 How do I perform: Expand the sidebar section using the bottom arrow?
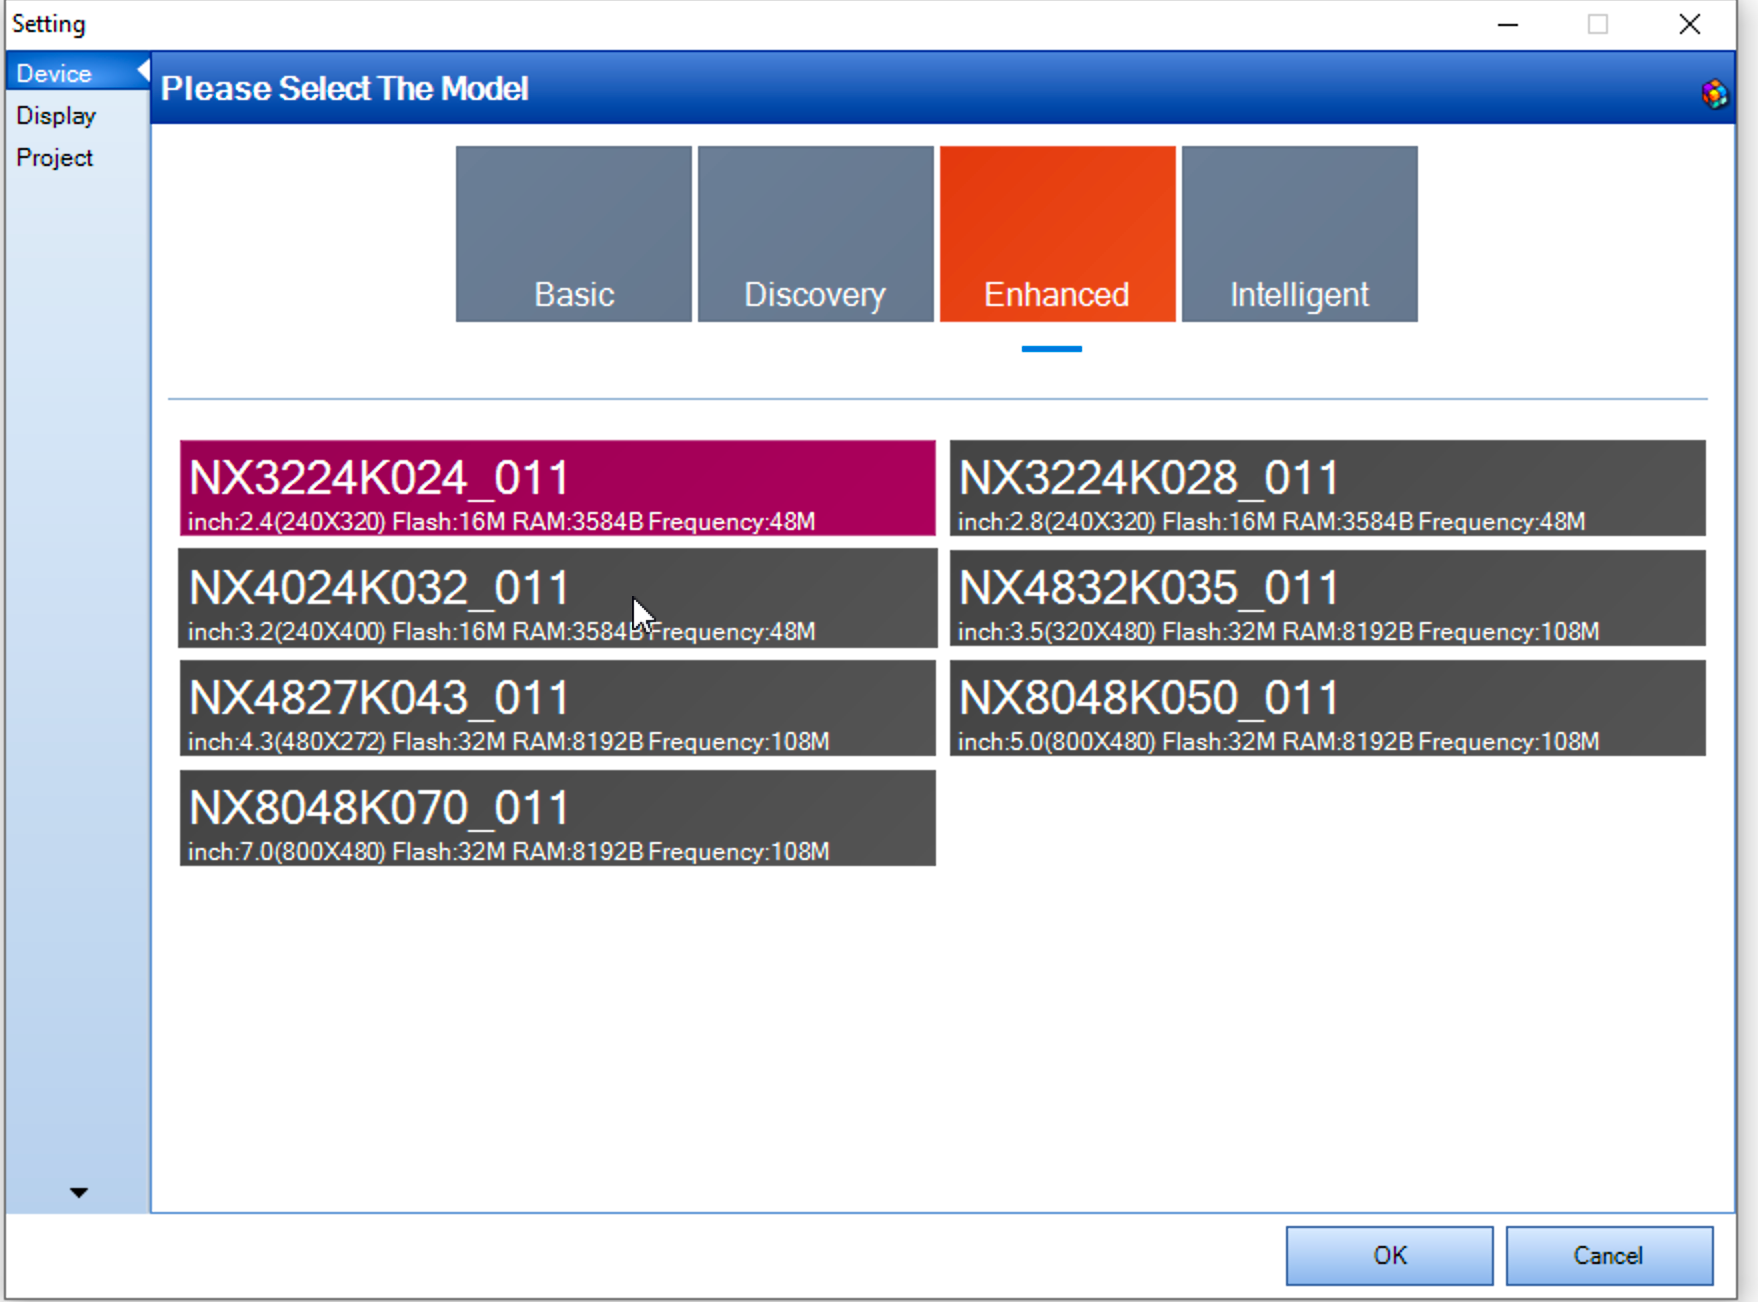[x=79, y=1191]
